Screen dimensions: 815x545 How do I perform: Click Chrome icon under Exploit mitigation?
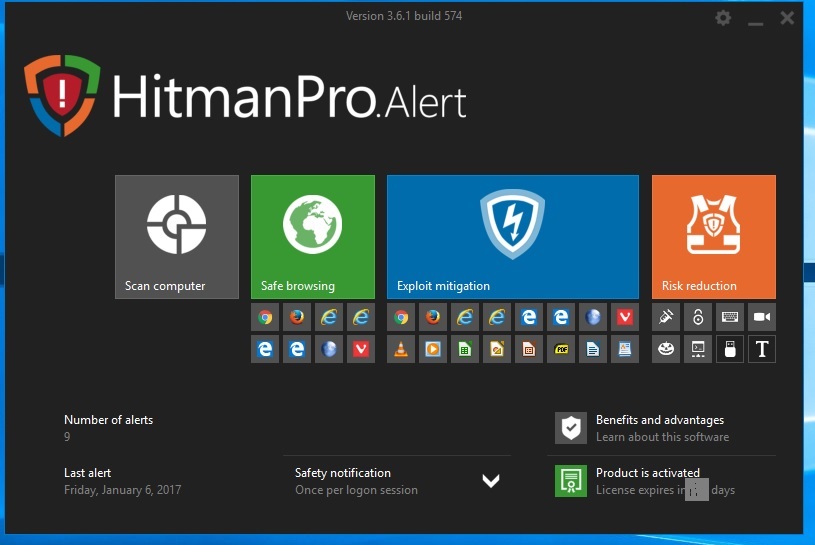pos(401,317)
